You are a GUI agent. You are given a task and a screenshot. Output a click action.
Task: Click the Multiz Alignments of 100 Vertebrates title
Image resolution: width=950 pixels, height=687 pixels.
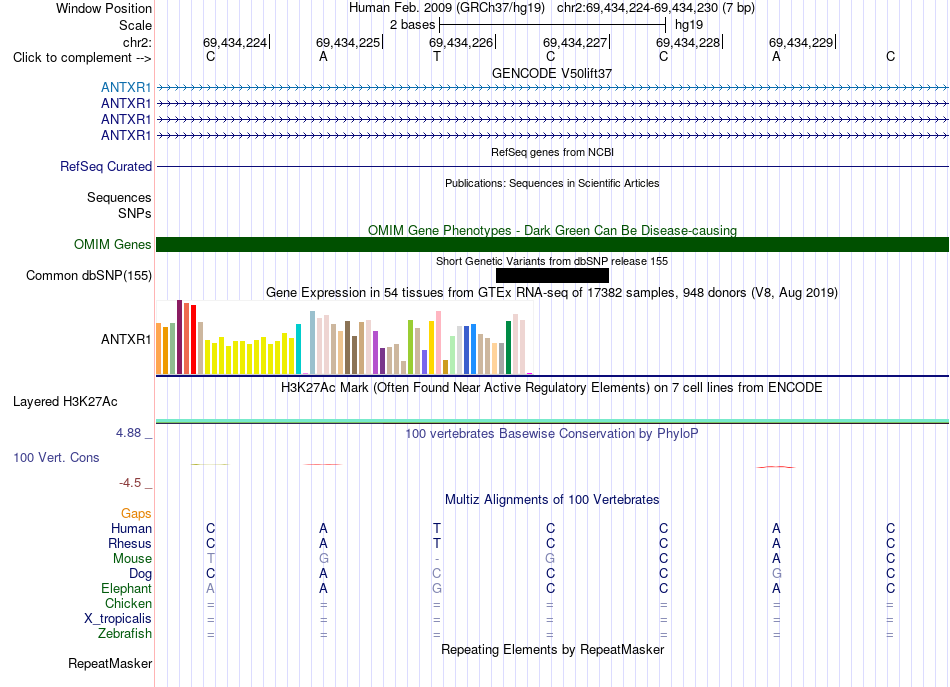[552, 500]
